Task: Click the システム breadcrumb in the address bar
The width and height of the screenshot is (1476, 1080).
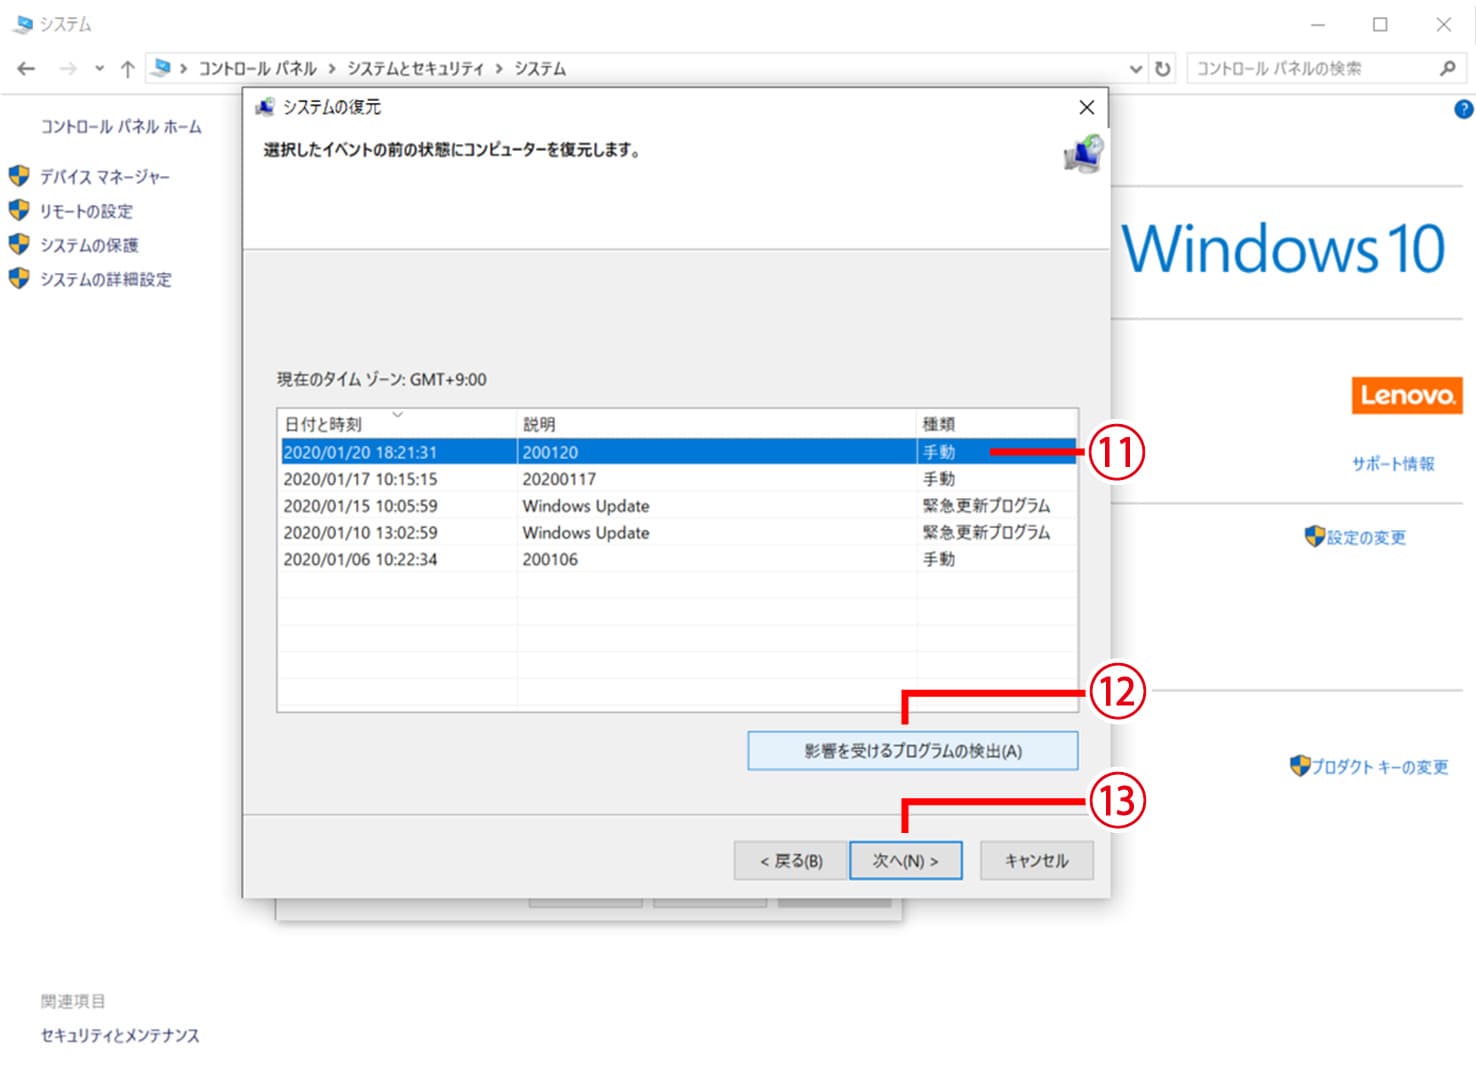Action: pos(540,68)
